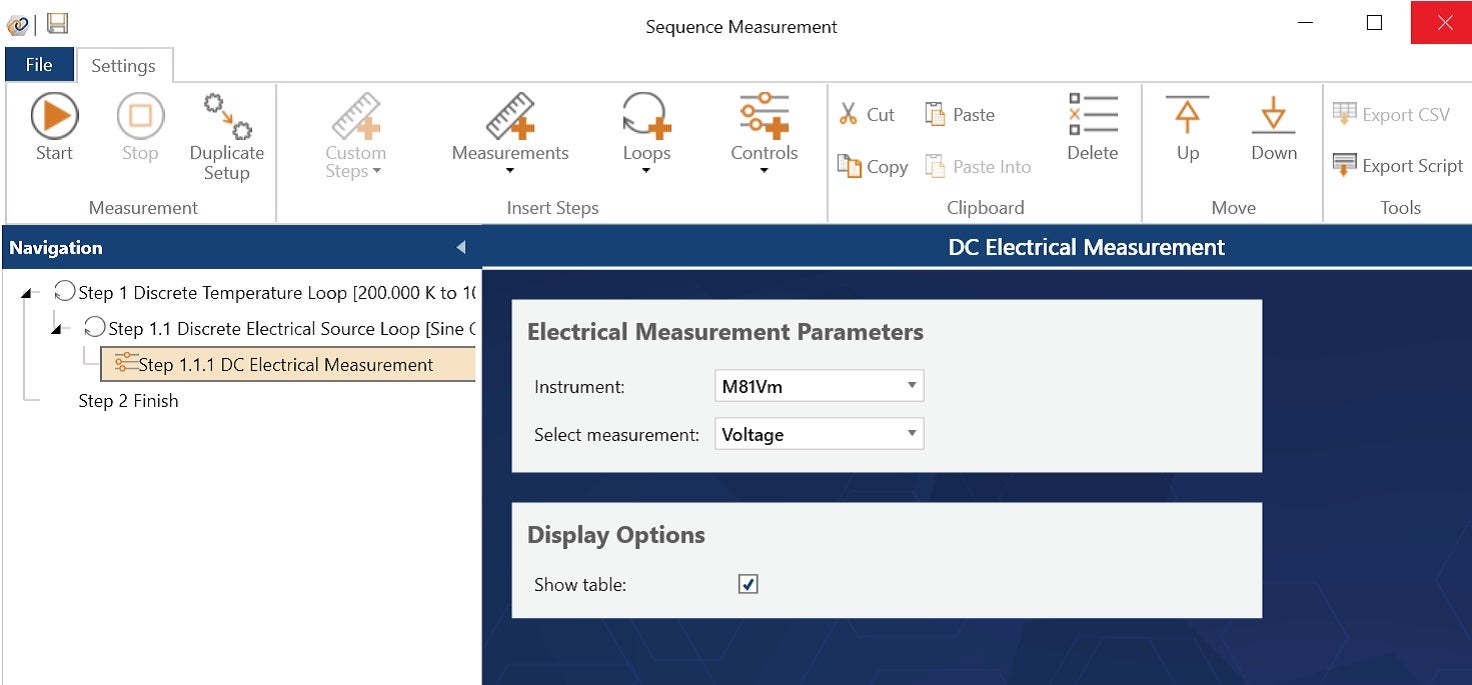The image size is (1472, 685).
Task: Open the Instrument dropdown showing M81Vm
Action: (819, 386)
